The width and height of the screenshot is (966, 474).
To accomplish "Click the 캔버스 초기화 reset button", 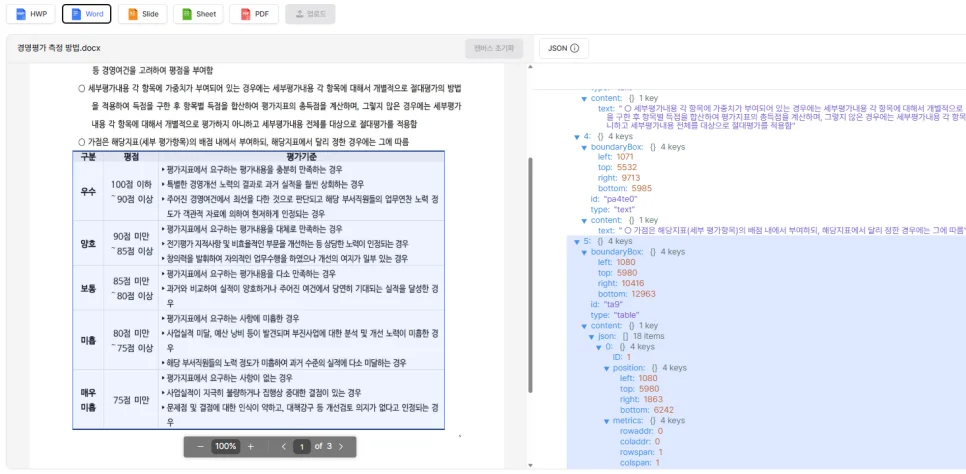I will 494,48.
